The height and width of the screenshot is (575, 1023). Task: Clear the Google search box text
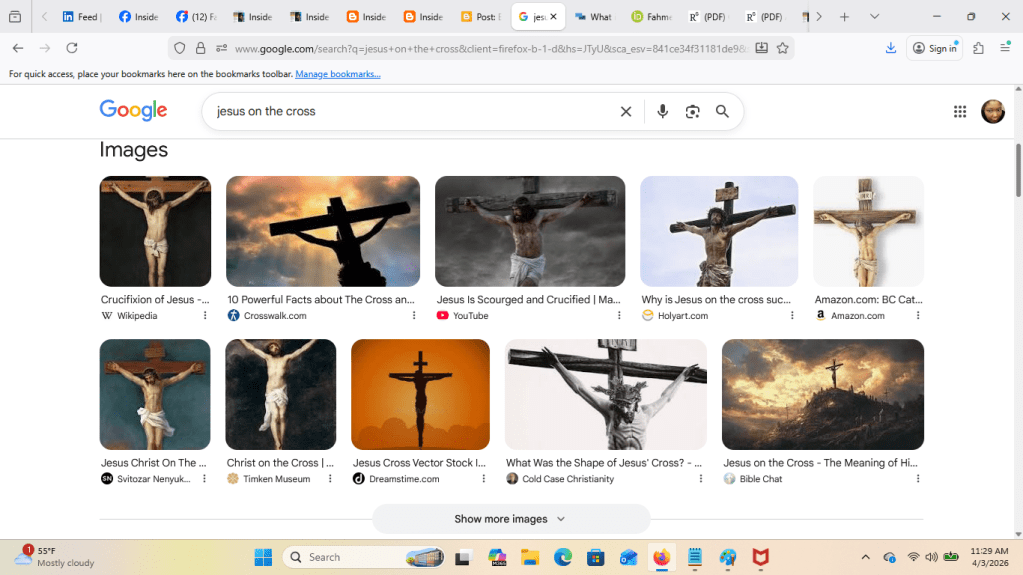(626, 112)
